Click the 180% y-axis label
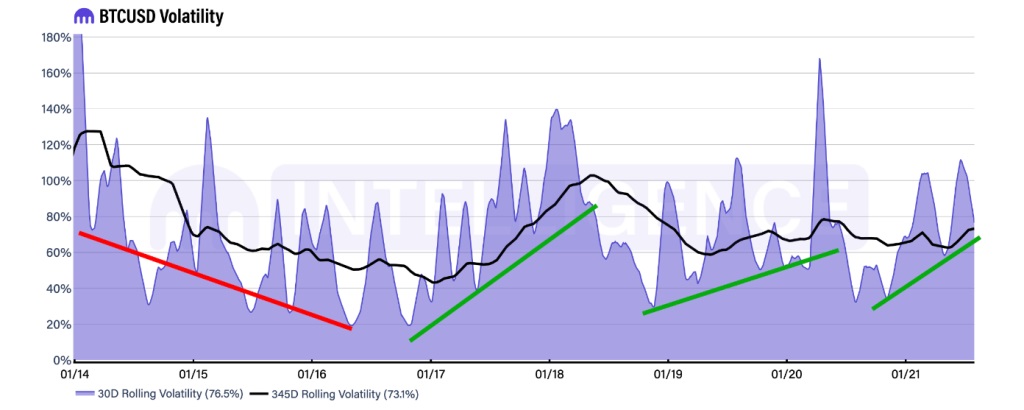1024x410 pixels. (55, 37)
